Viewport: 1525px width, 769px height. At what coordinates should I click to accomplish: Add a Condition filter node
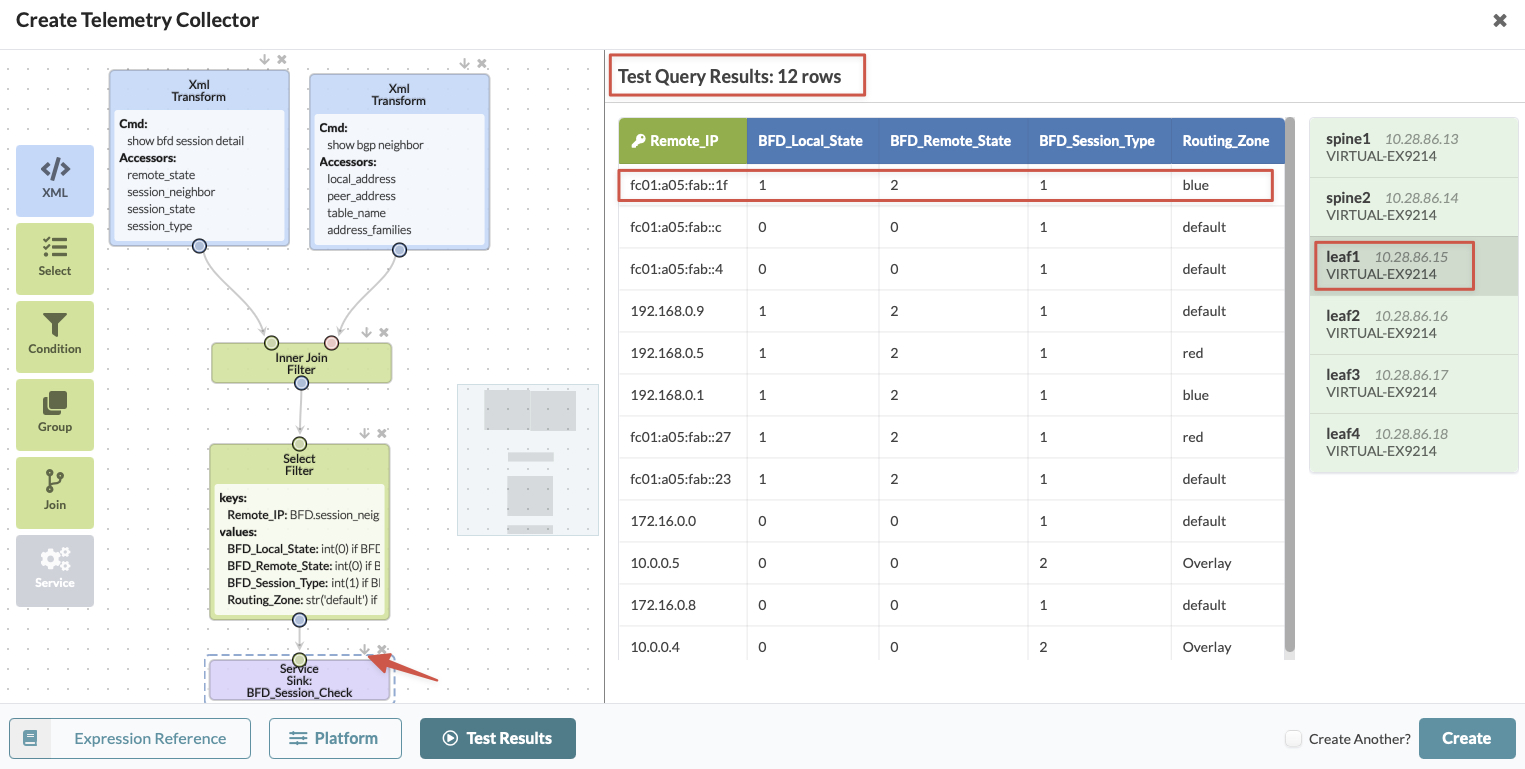tap(55, 337)
